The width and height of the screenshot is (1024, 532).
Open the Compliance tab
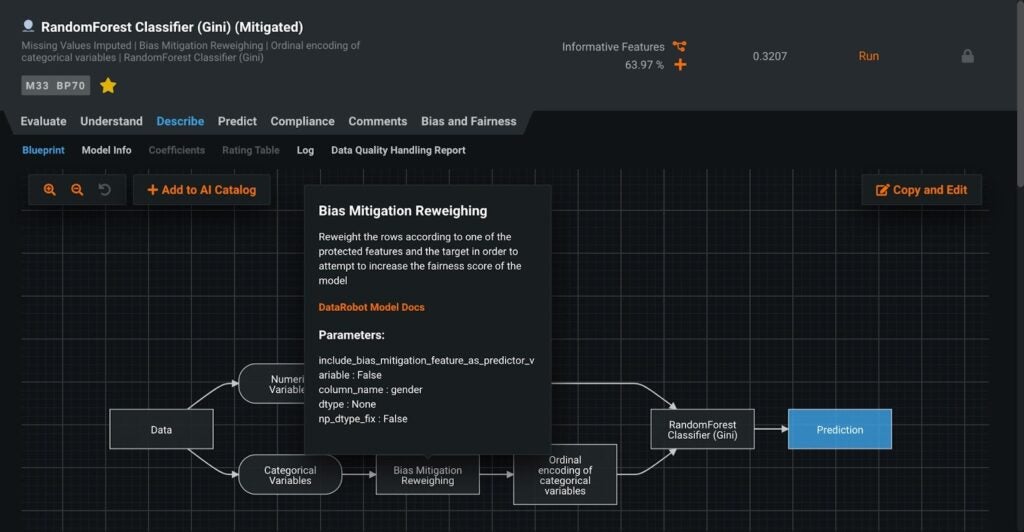(302, 121)
